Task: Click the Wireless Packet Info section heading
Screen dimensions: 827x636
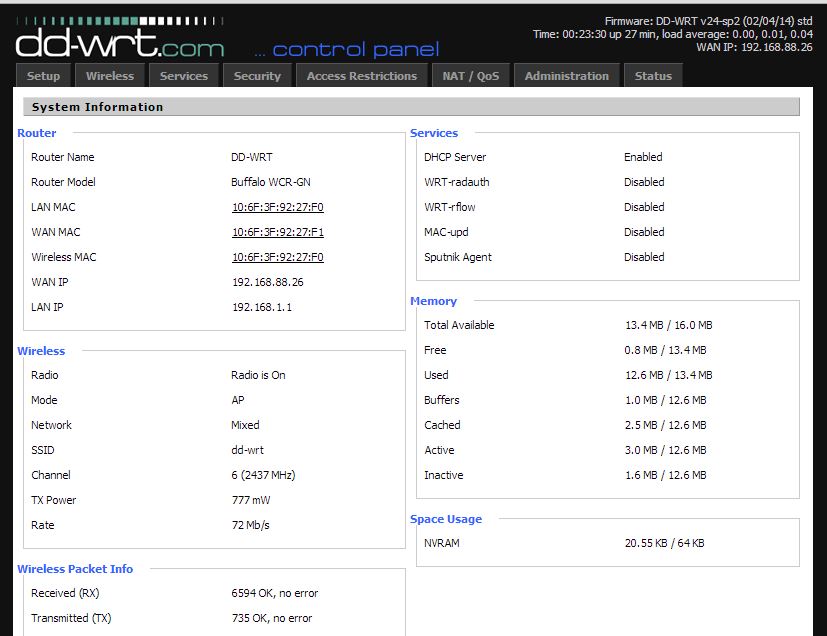Action: click(75, 569)
